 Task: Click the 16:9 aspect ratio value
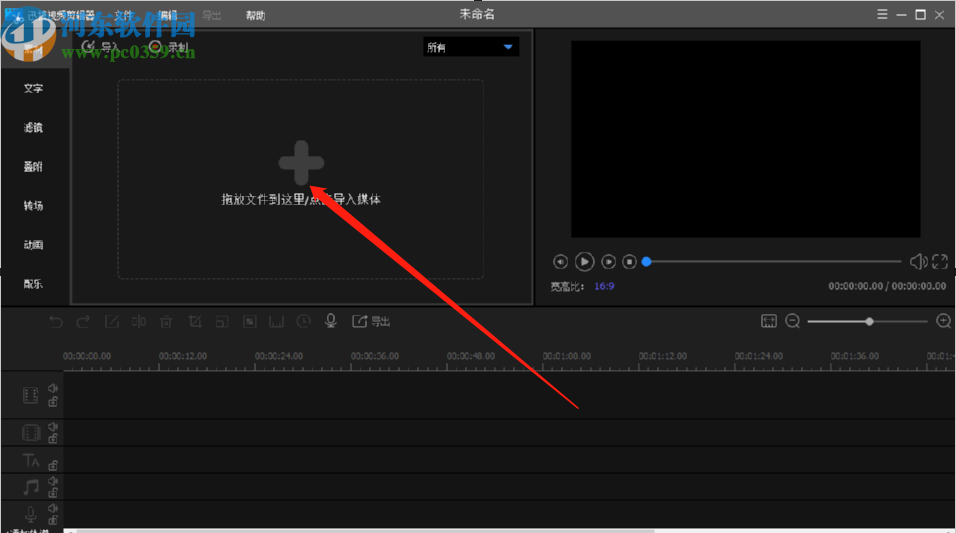604,286
